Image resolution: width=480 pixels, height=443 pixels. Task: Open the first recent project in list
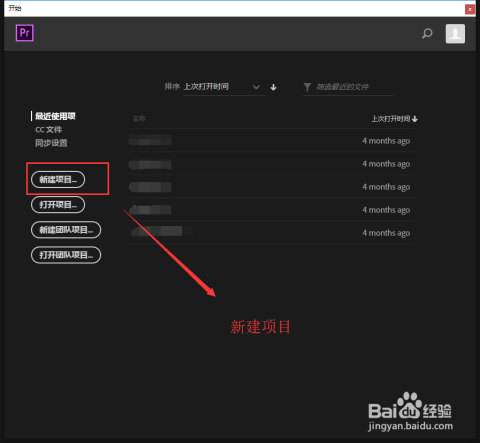point(271,140)
